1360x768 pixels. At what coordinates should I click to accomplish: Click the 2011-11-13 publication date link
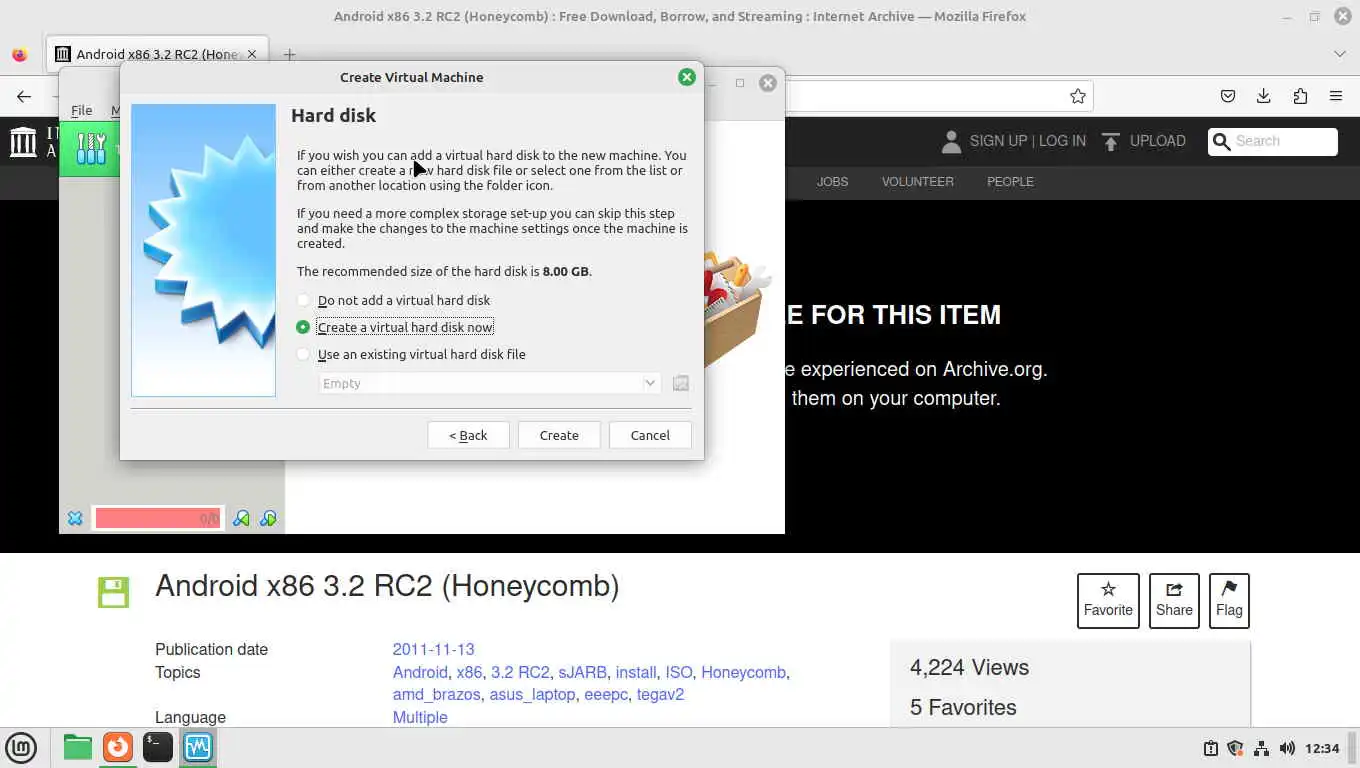pos(433,649)
